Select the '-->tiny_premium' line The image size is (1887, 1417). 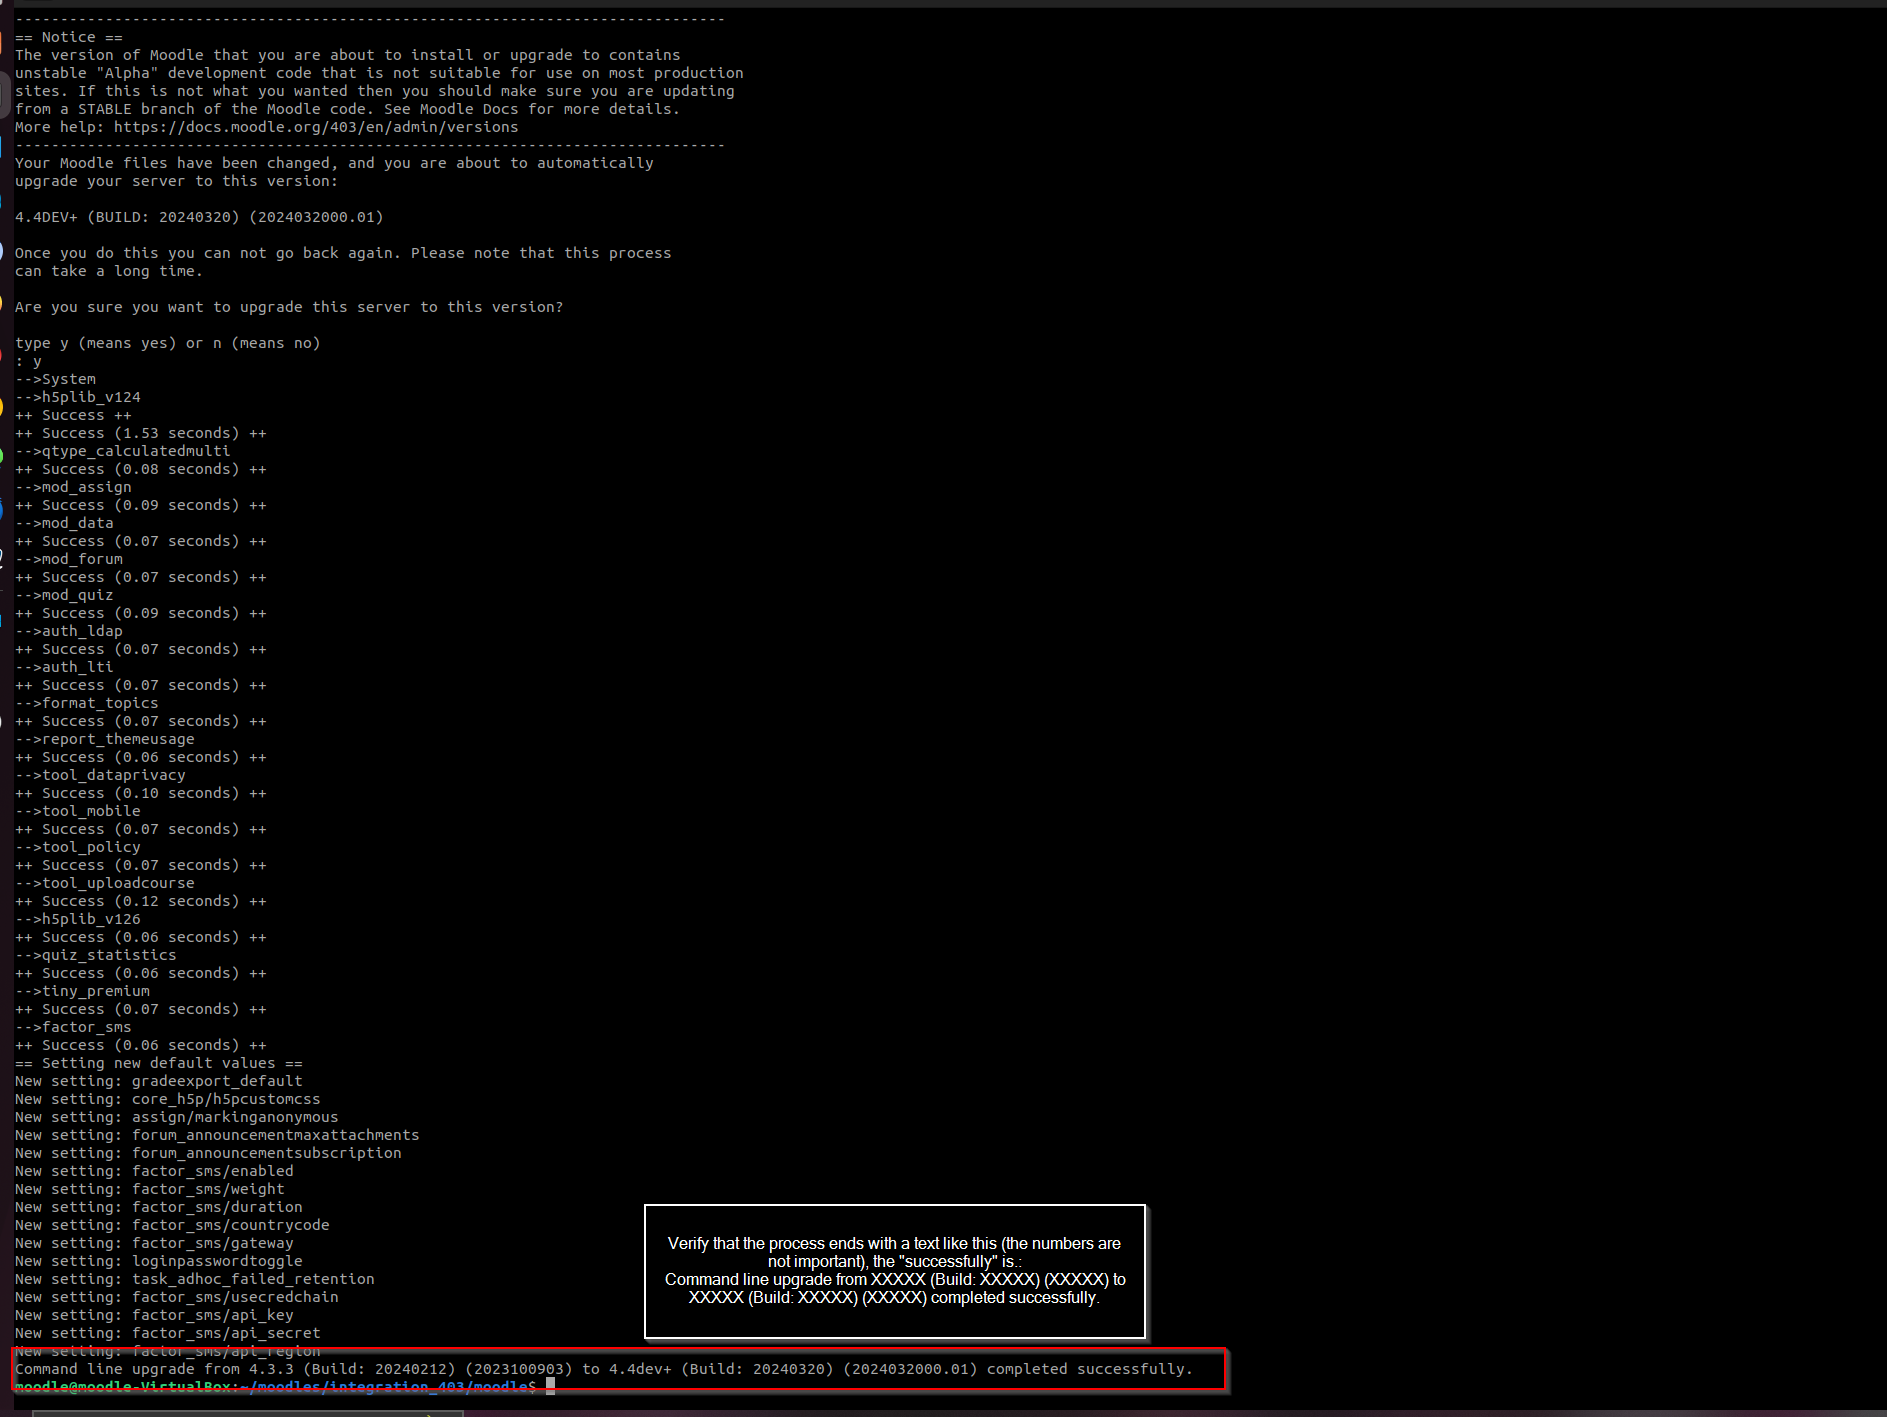coord(83,991)
